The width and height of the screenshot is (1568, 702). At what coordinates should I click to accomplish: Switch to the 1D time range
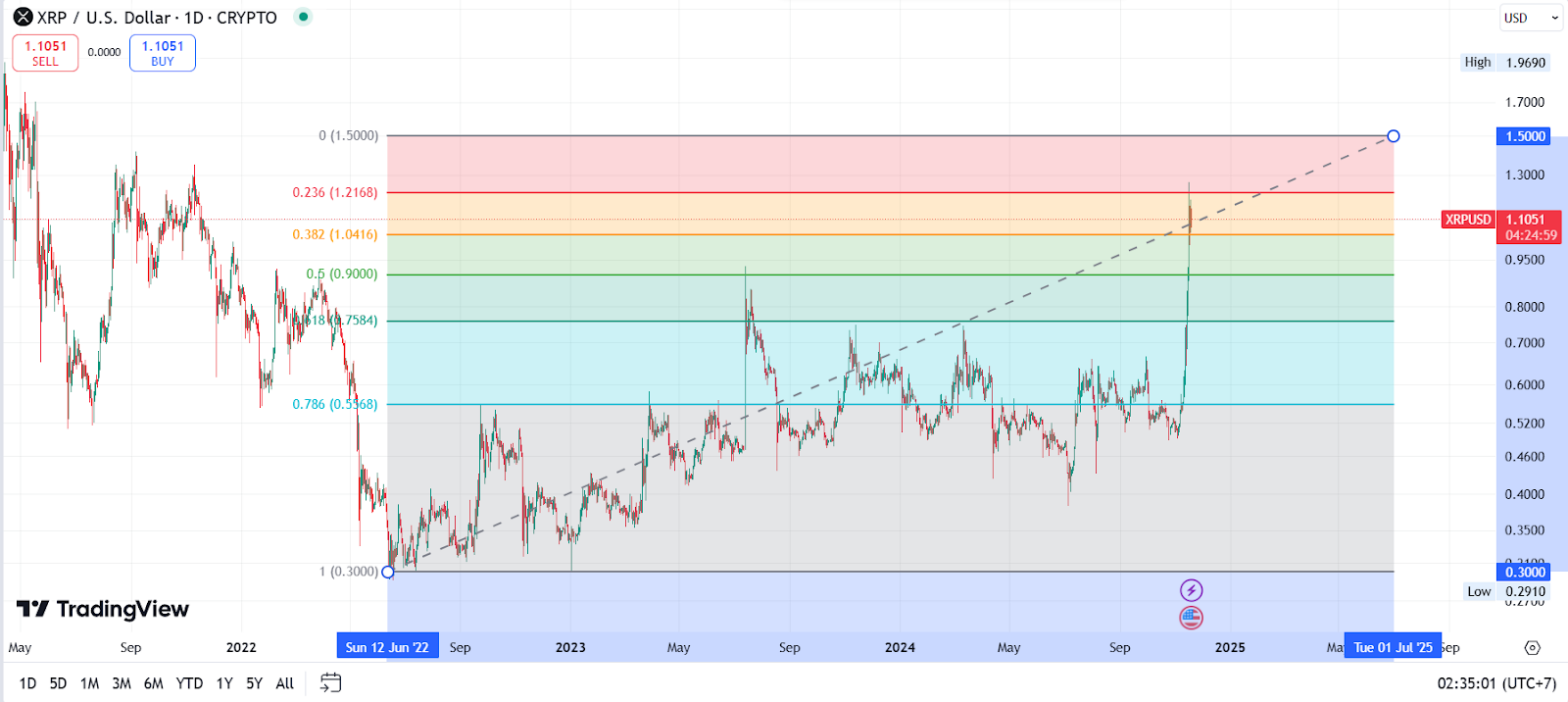(28, 683)
